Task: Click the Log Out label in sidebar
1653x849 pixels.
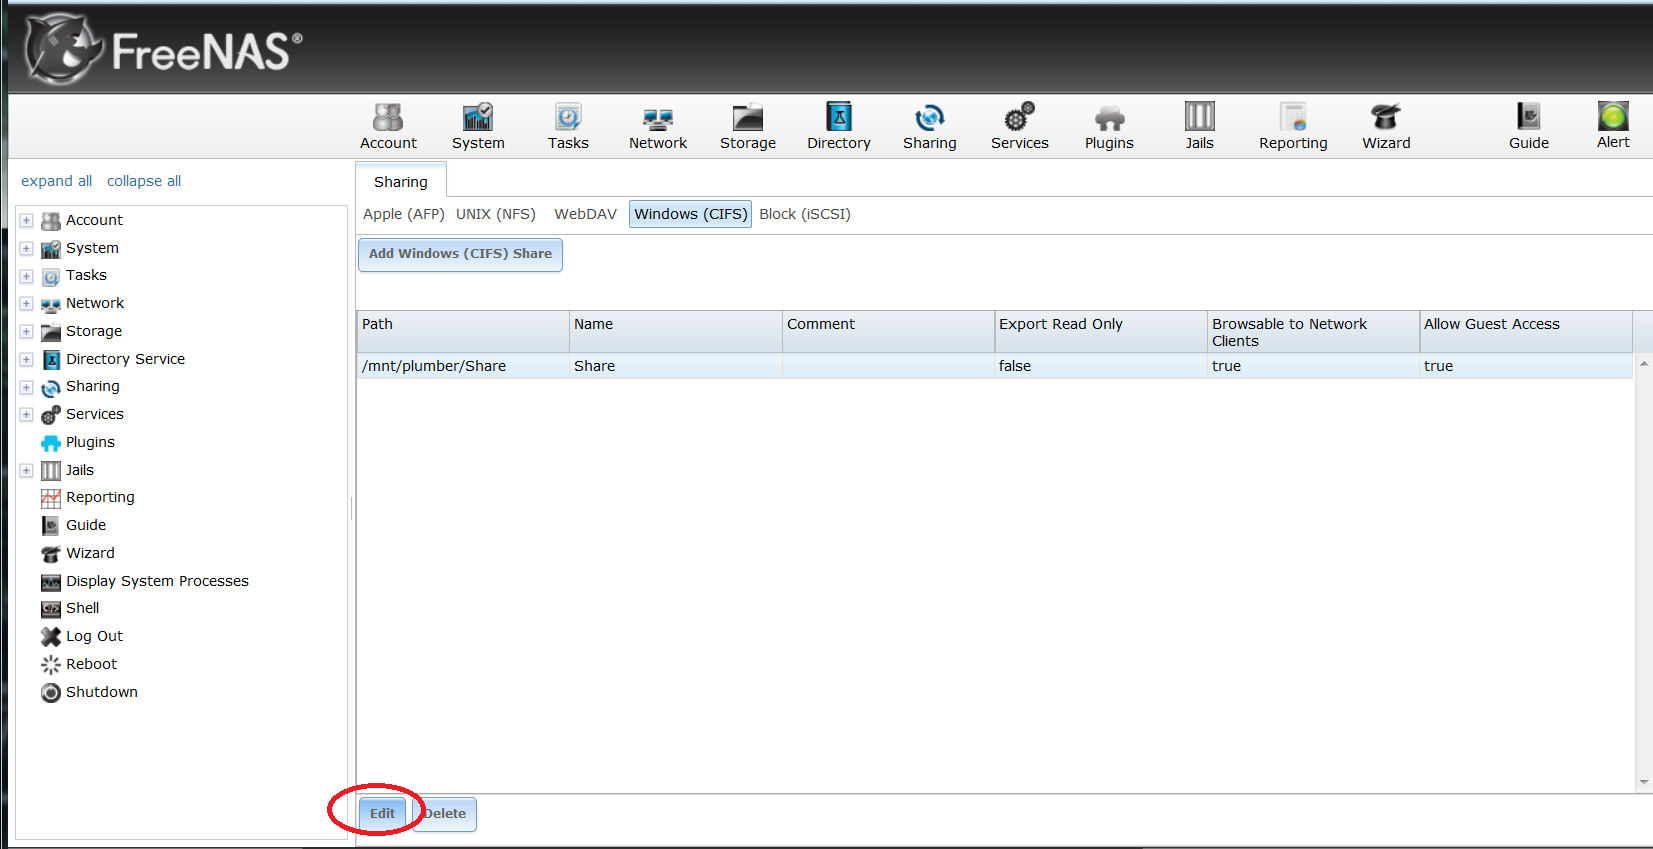Action: pos(95,636)
